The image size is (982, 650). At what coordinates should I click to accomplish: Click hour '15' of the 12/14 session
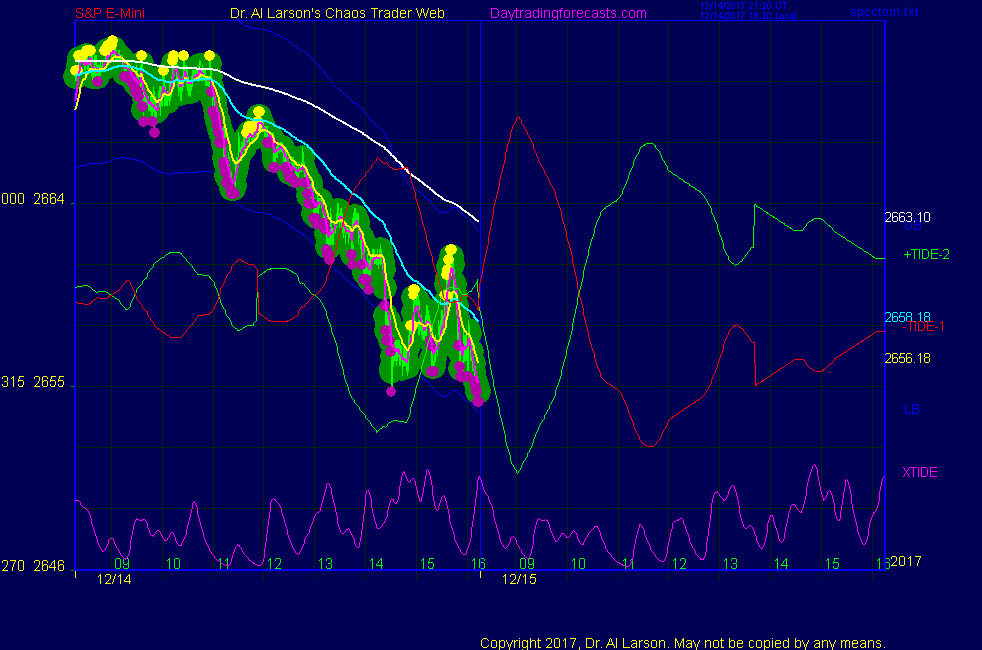click(x=427, y=564)
